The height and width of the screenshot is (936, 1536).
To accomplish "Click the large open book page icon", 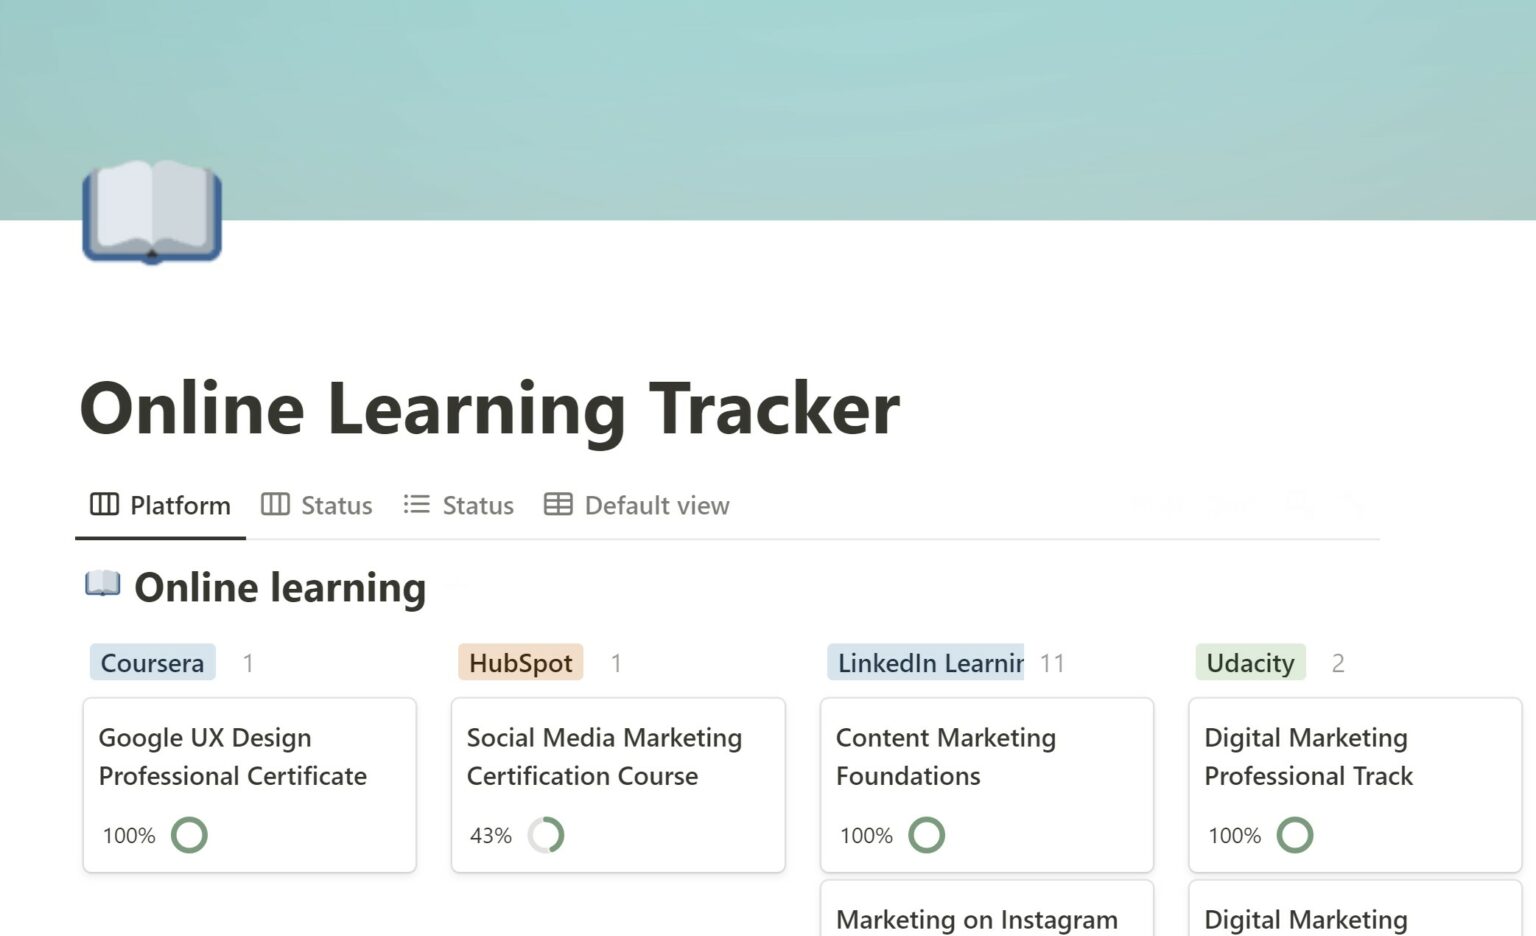I will [152, 212].
